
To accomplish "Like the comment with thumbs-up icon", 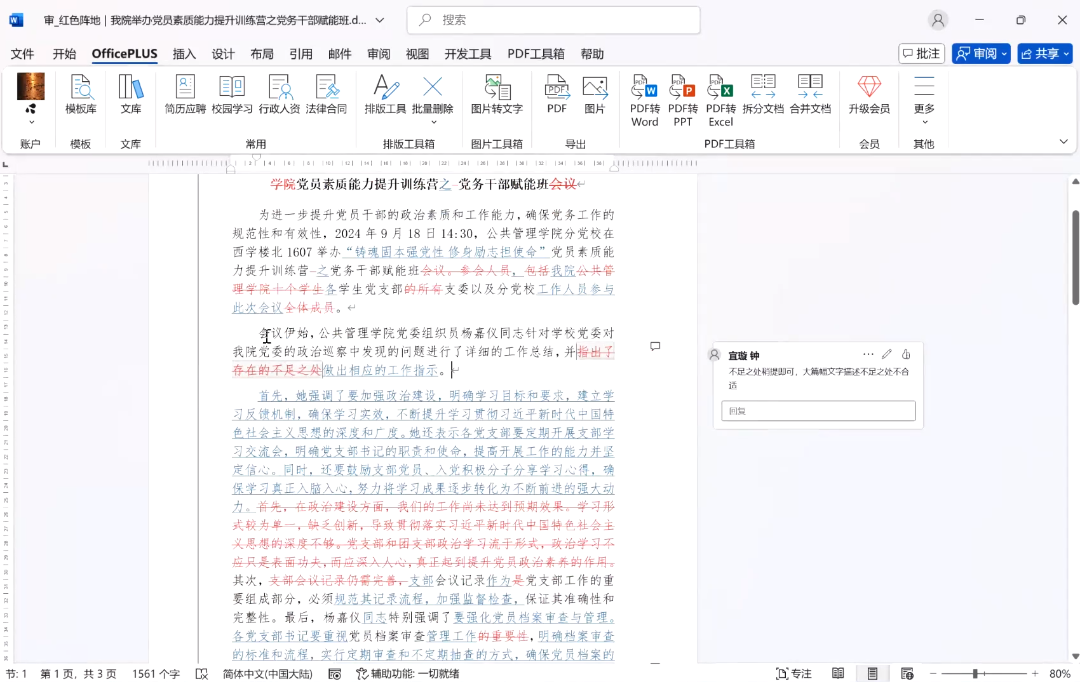I will pyautogui.click(x=906, y=354).
